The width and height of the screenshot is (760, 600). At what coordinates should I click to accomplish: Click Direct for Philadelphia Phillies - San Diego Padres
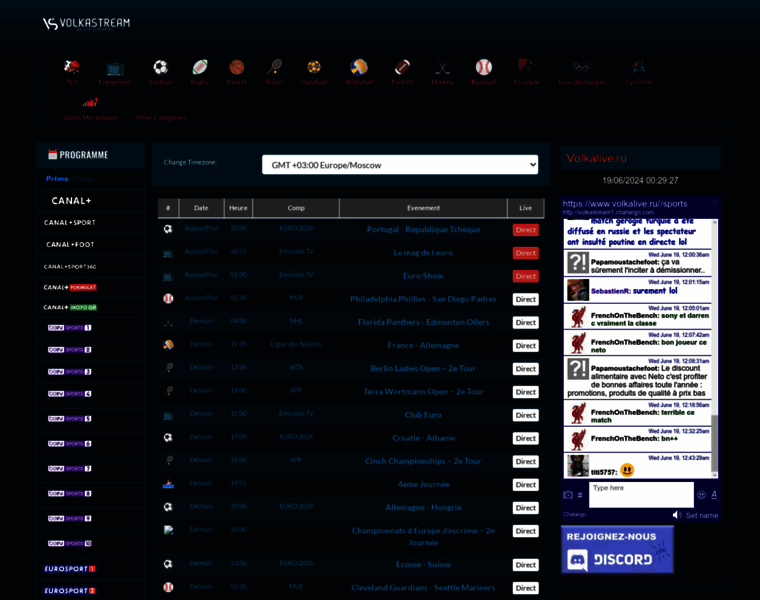[x=525, y=300]
